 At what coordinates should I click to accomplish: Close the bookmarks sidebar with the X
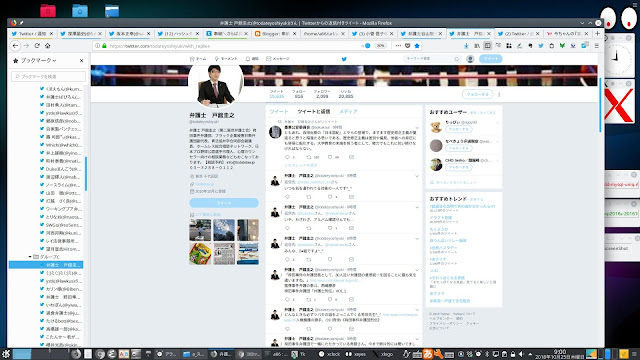82,60
